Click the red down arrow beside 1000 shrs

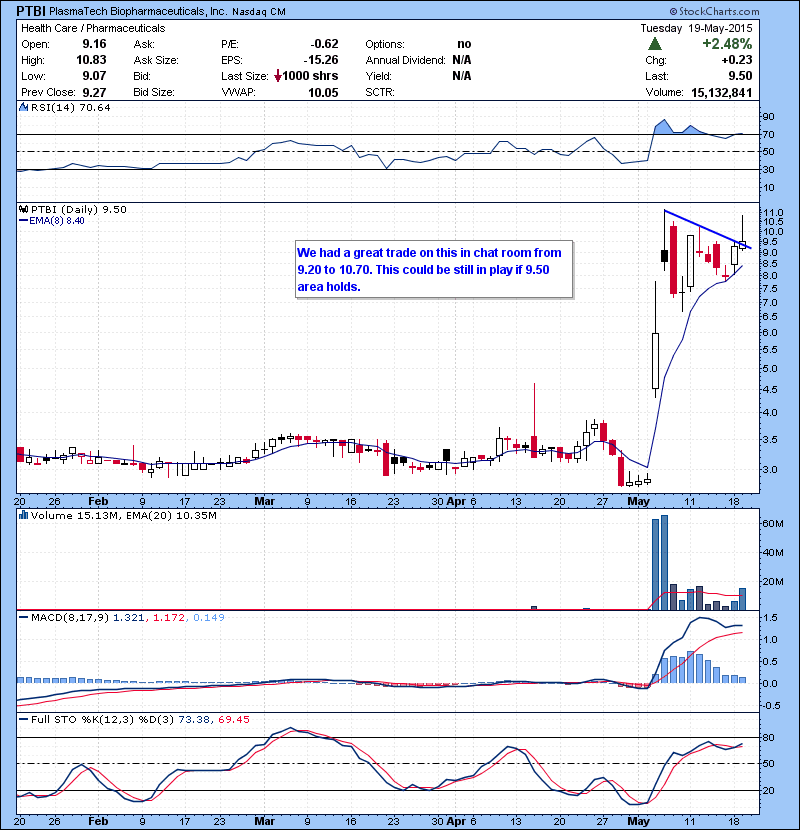277,76
